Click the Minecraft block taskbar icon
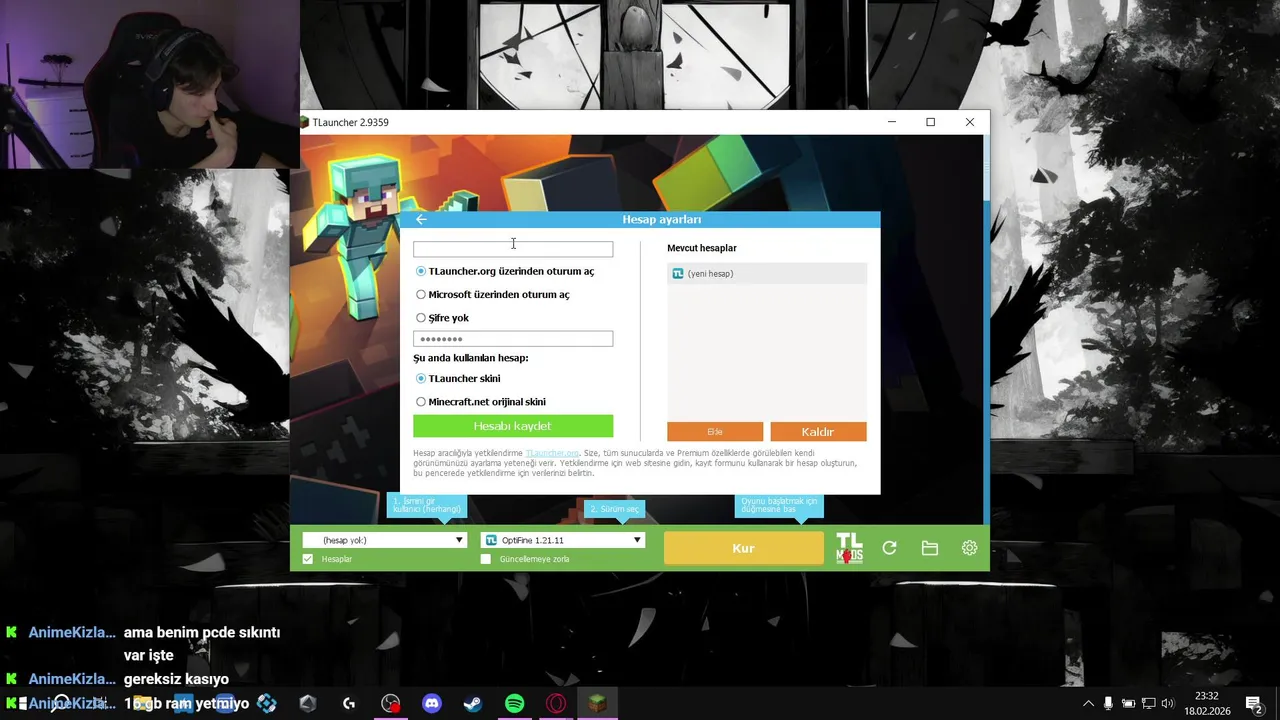The width and height of the screenshot is (1280, 720). click(596, 704)
